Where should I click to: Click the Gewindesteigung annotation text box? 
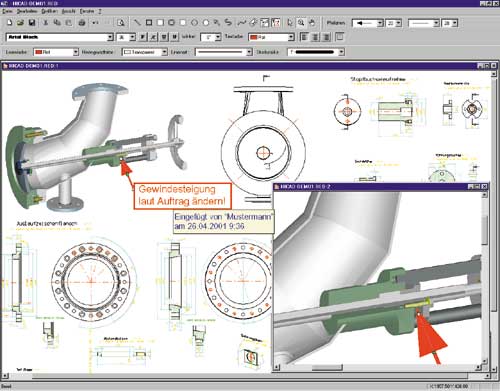pyautogui.click(x=182, y=196)
